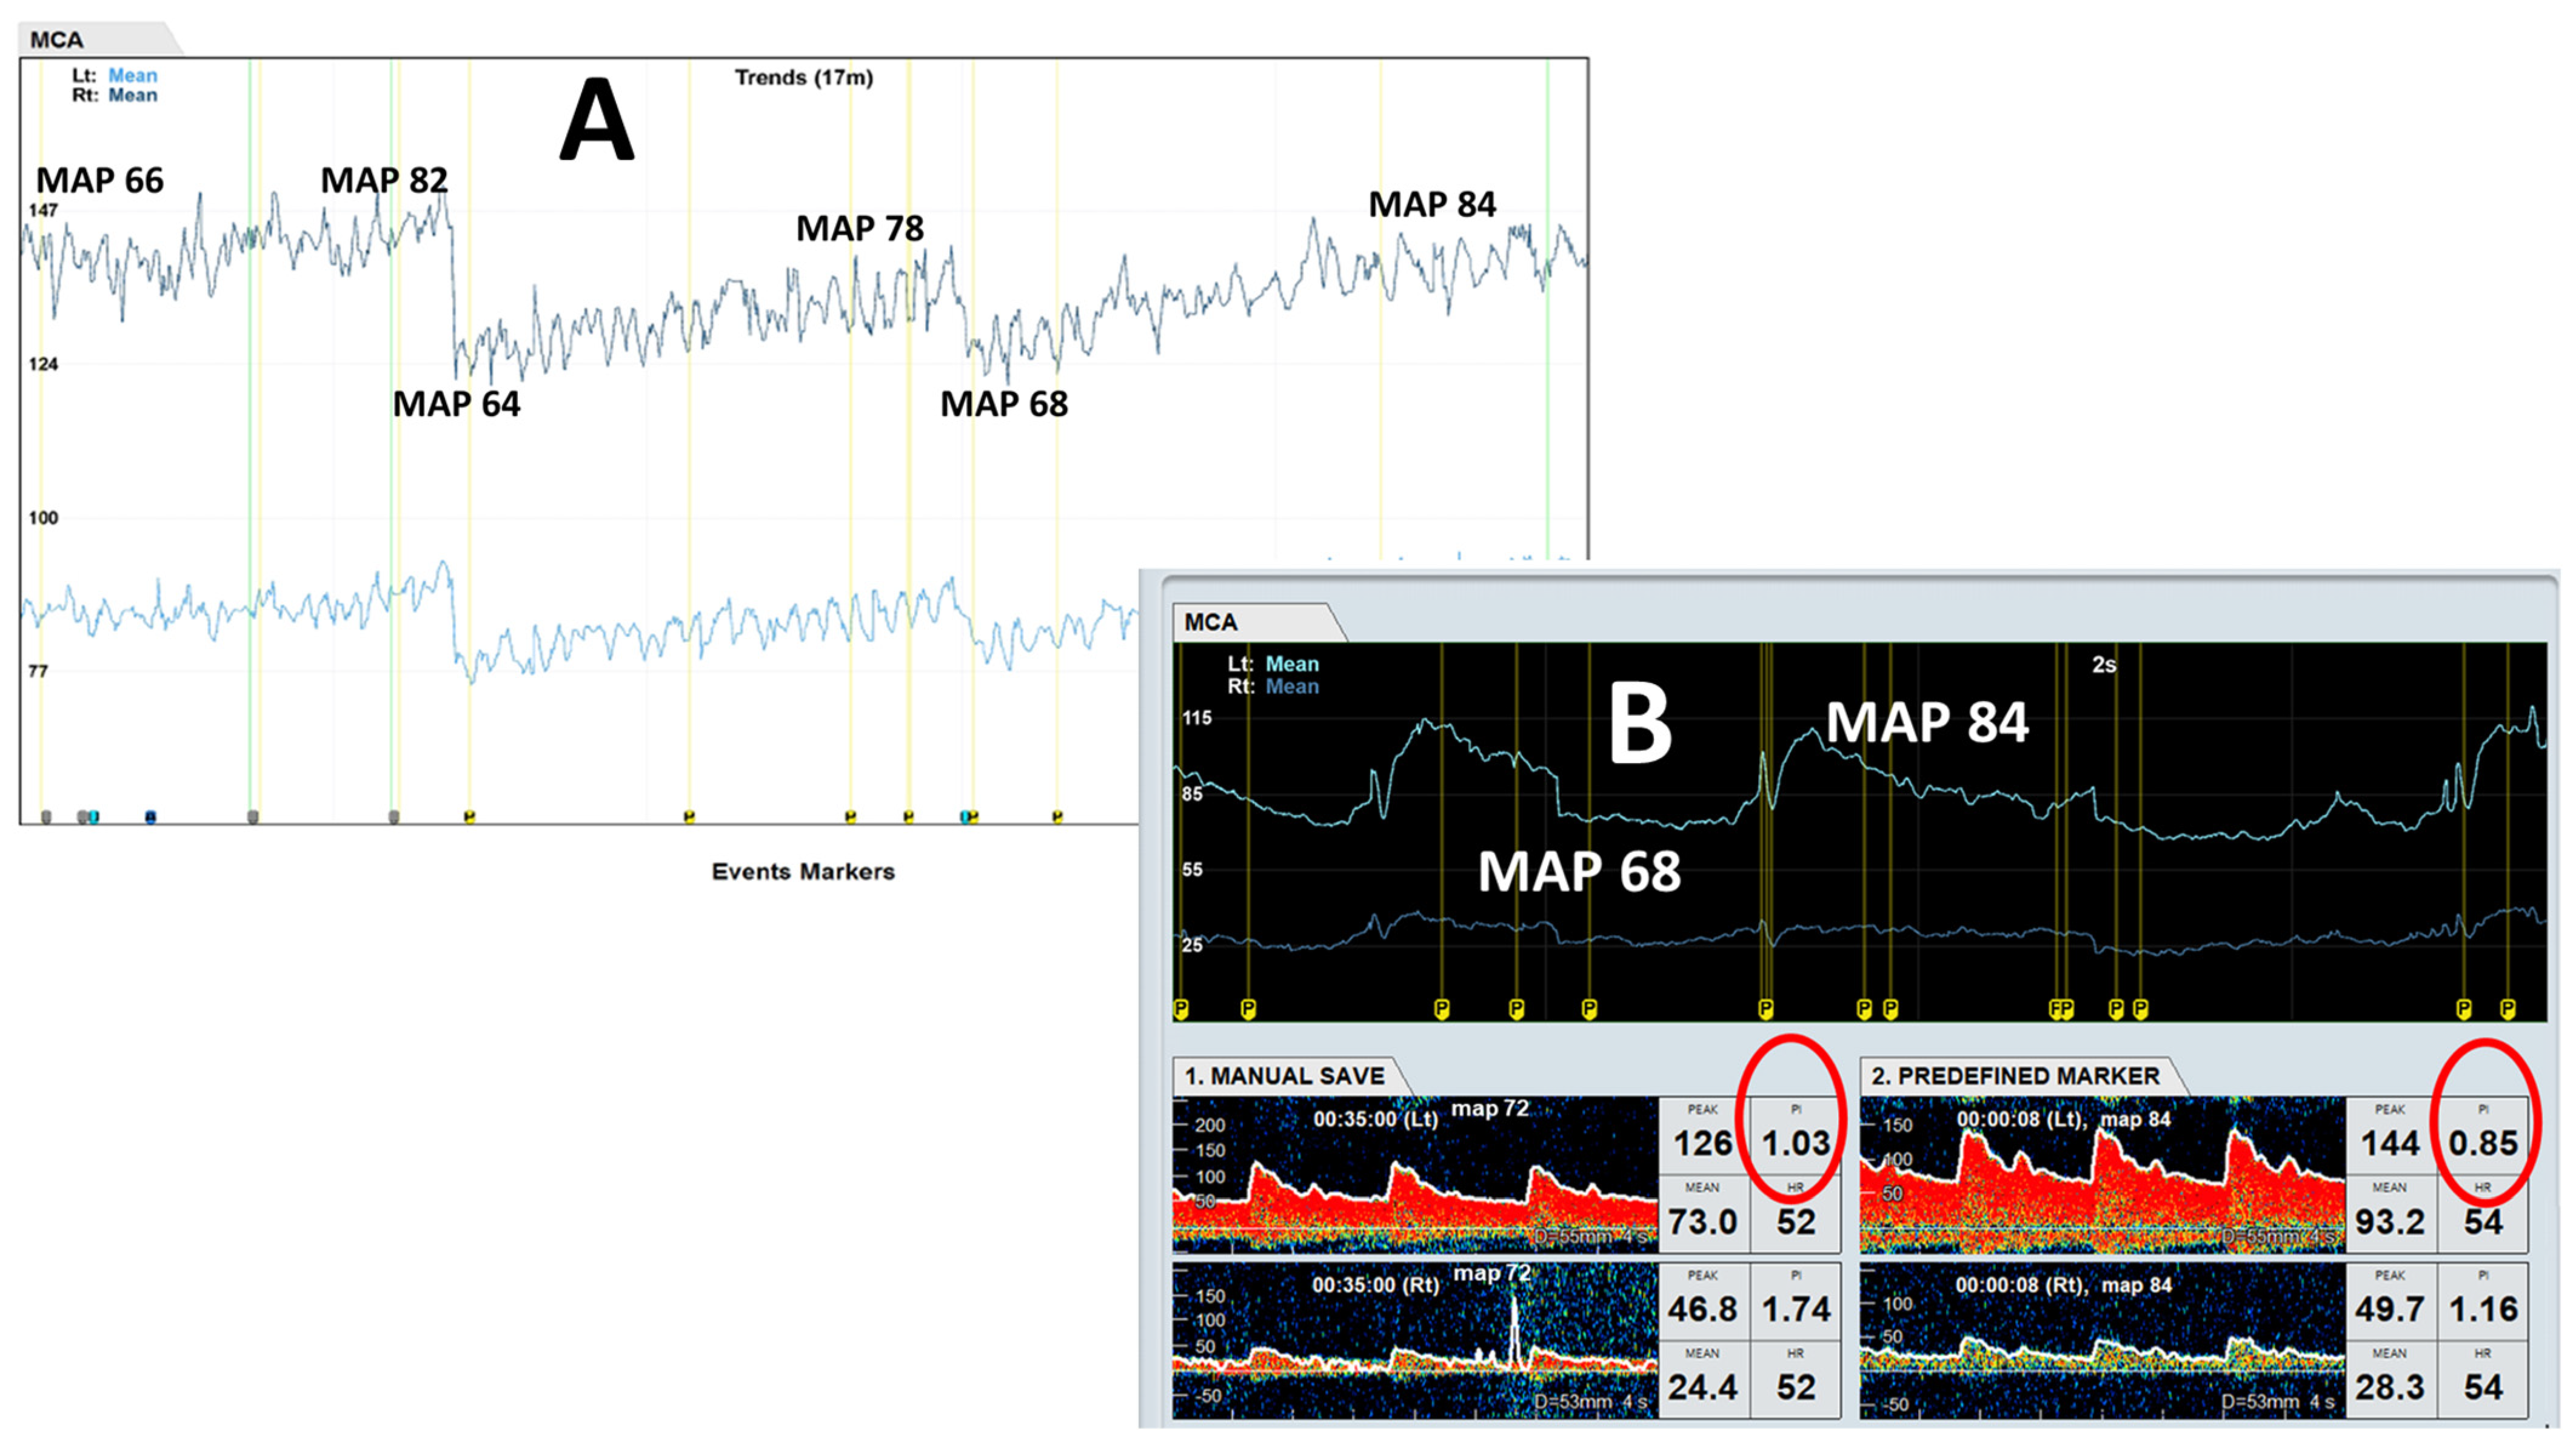
Task: Select the MCA tab above the black trend chart
Action: (x=1211, y=622)
